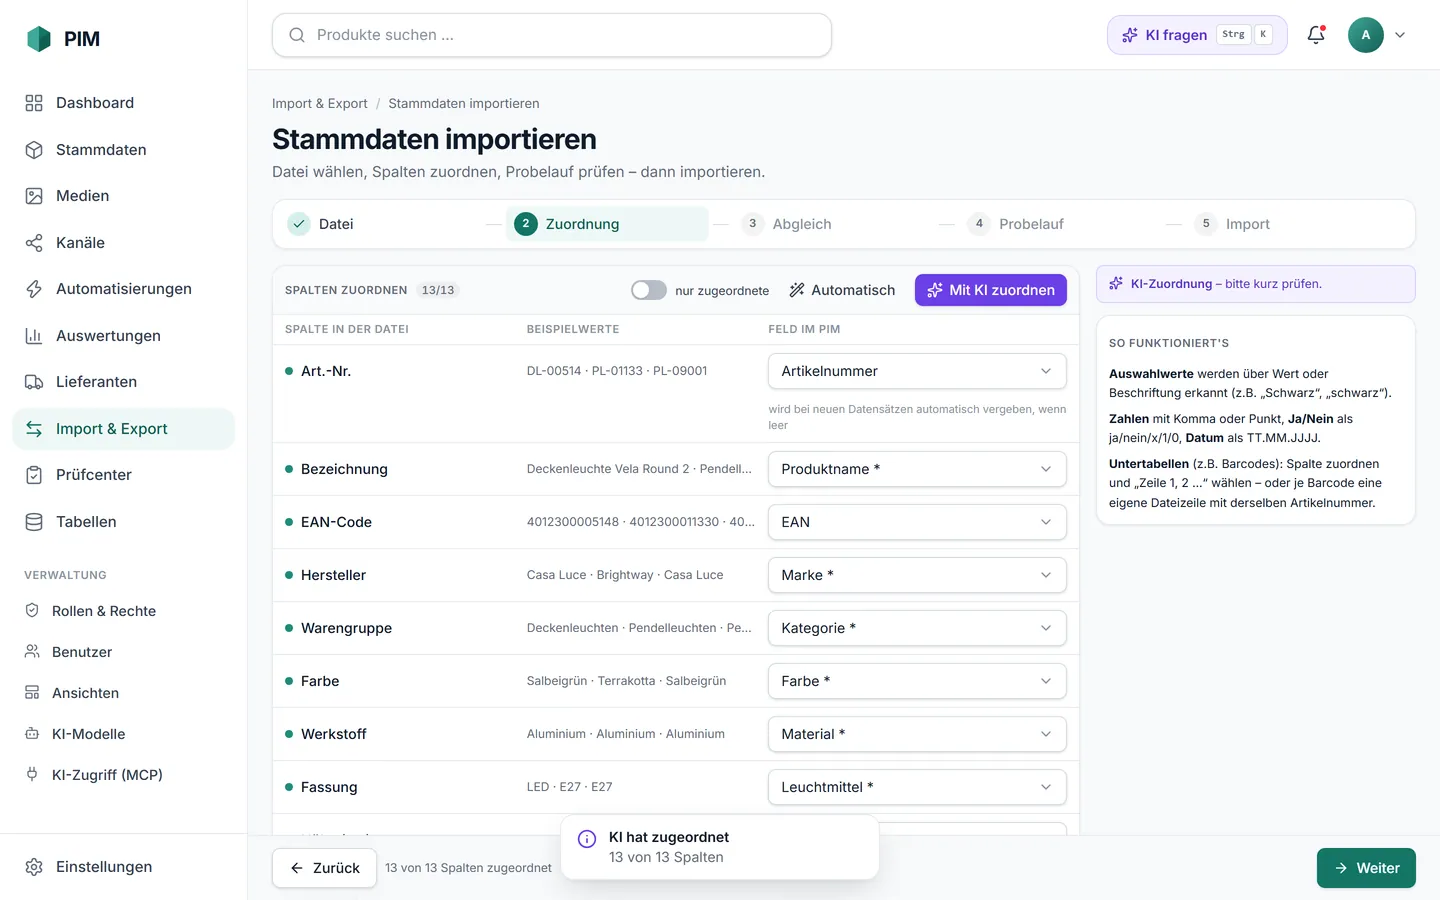The image size is (1440, 900).
Task: Select the Abgleich step
Action: tap(787, 224)
